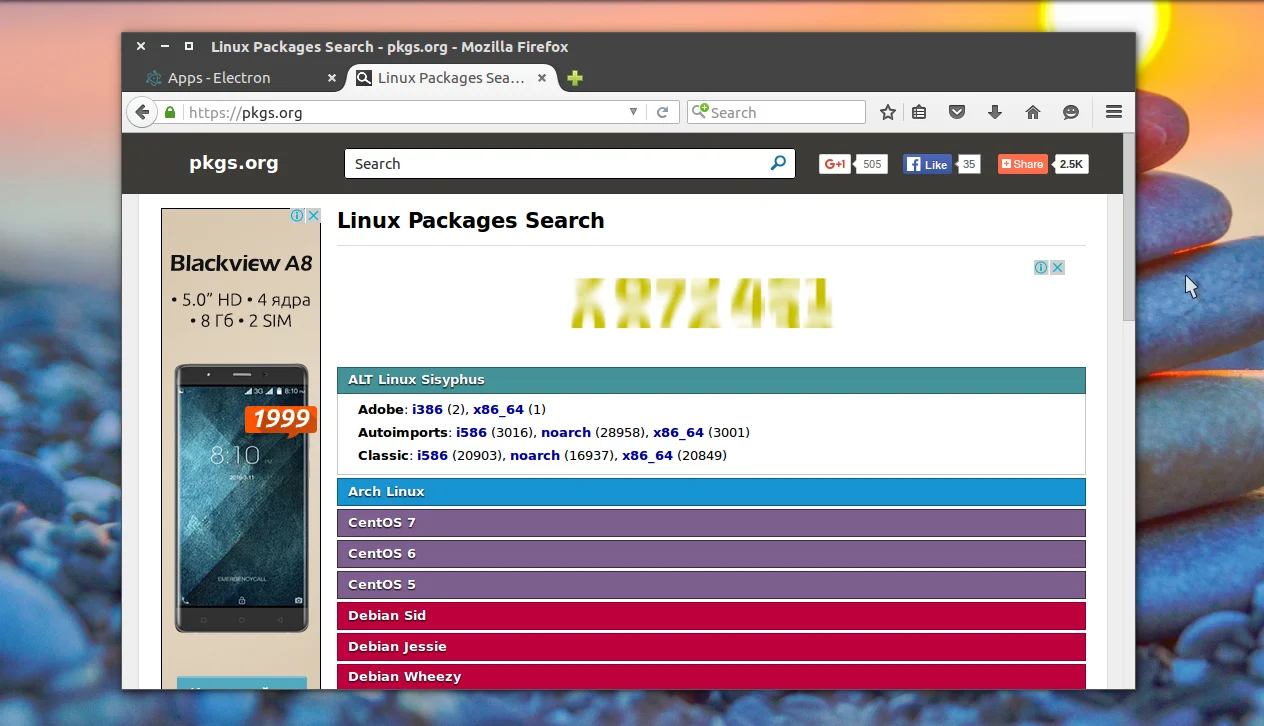This screenshot has height=726, width=1264.
Task: Close the Apps - Electron tab
Action: tap(332, 78)
